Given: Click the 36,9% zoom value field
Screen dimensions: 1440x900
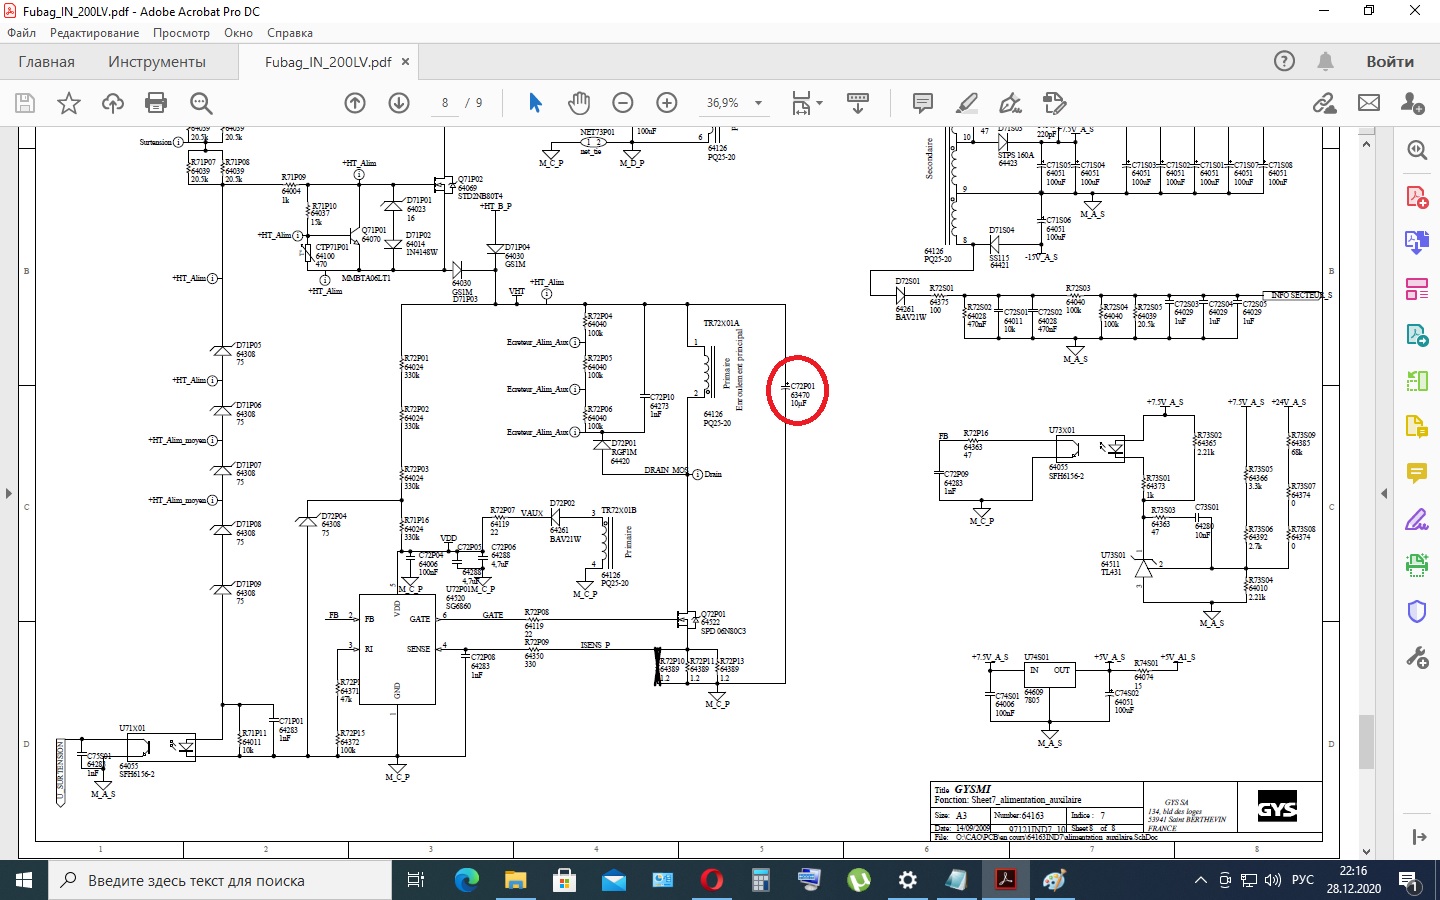Looking at the screenshot, I should (722, 103).
